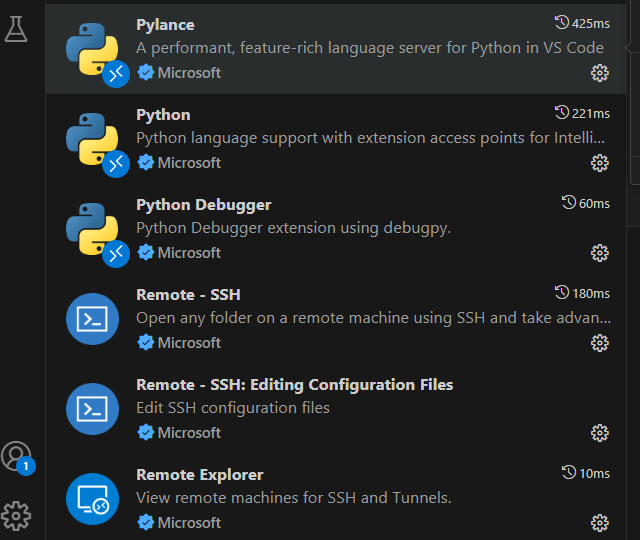Select the Remote Explorer extension title
Screen dimensions: 640x540
click(200, 475)
